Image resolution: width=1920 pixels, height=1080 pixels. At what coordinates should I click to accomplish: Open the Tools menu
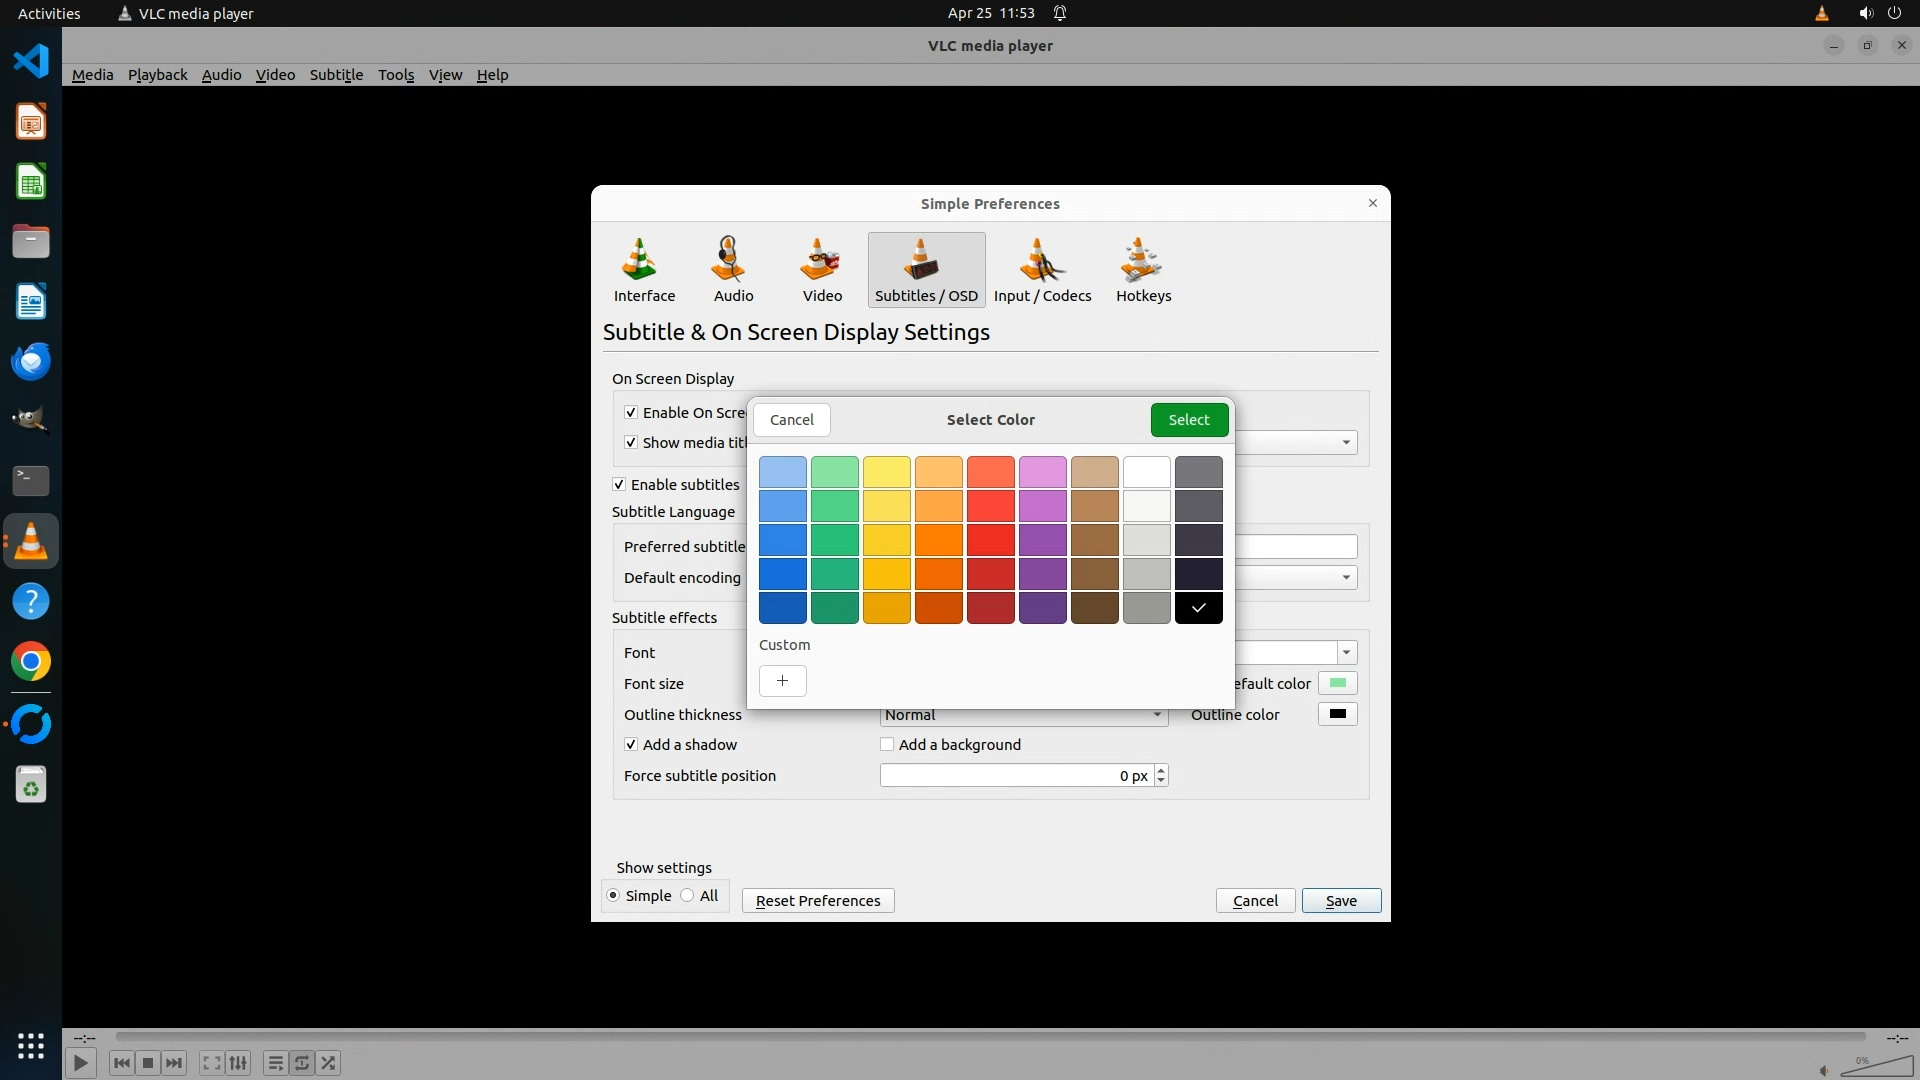(x=396, y=75)
